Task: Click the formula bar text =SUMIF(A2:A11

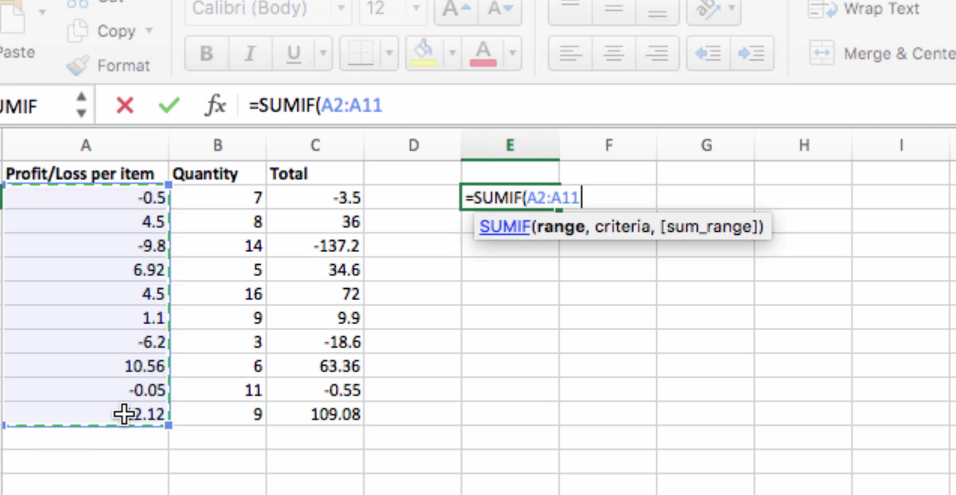Action: (x=315, y=105)
